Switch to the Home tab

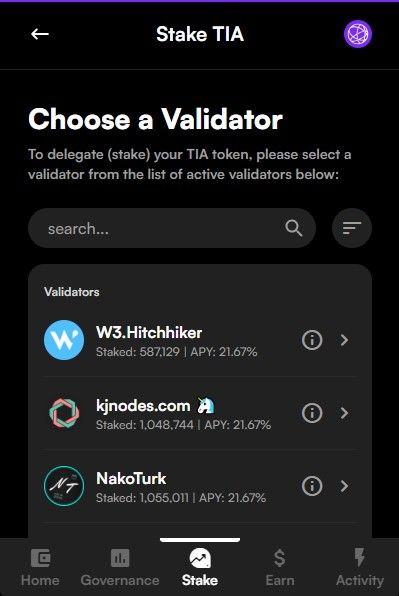pyautogui.click(x=40, y=567)
